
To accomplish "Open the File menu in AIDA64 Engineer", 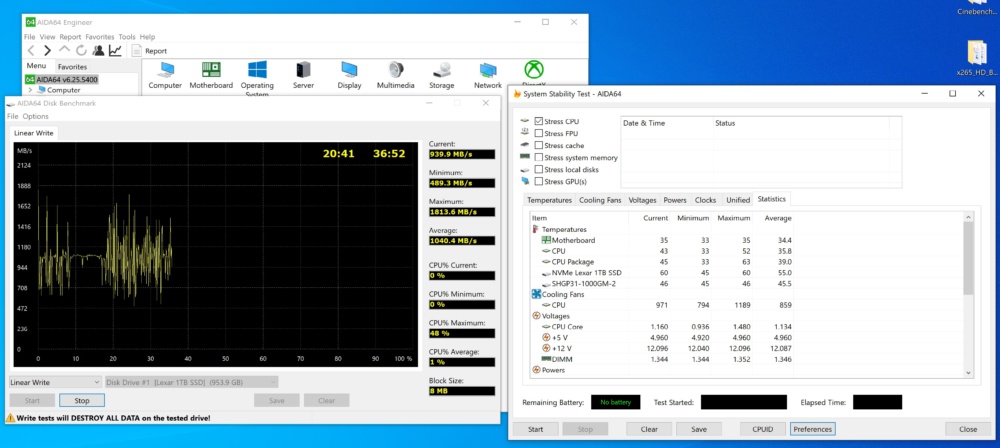I will [29, 37].
